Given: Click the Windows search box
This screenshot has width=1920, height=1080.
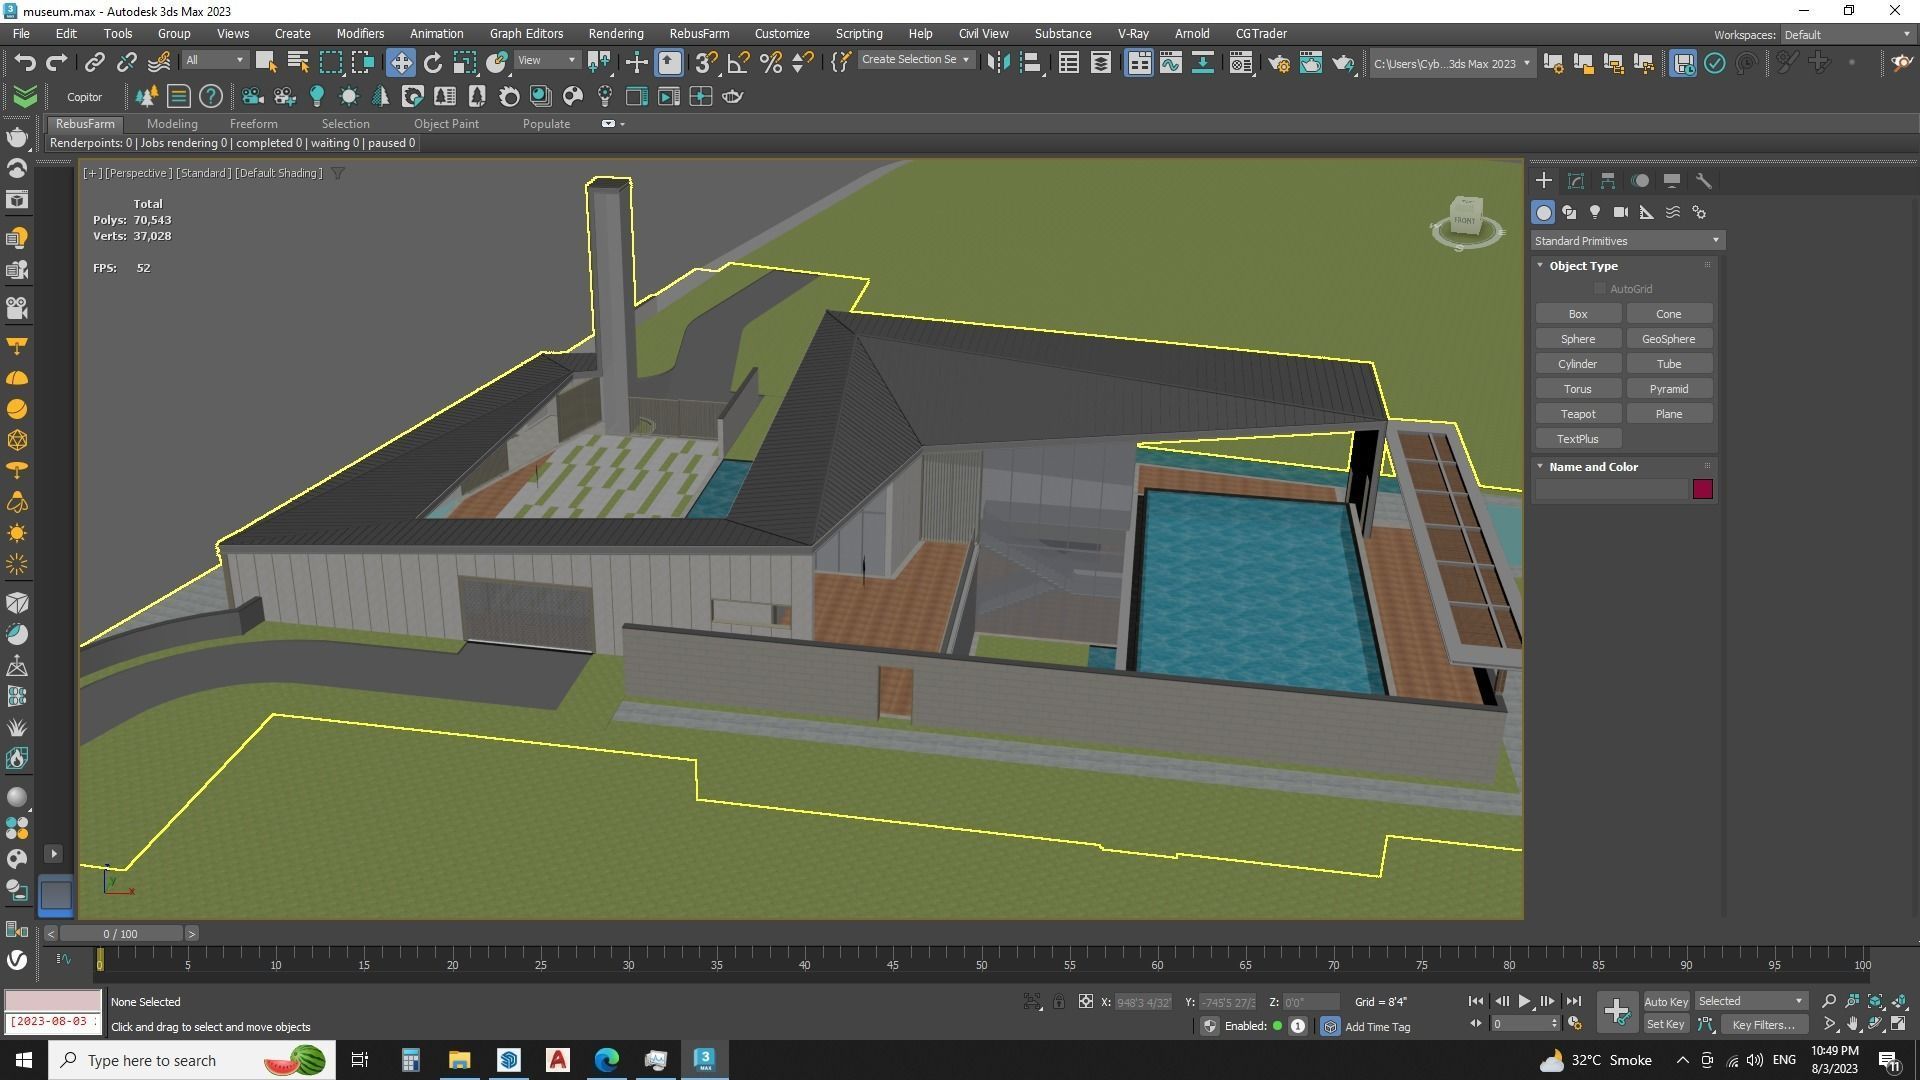Looking at the screenshot, I should coord(192,1060).
